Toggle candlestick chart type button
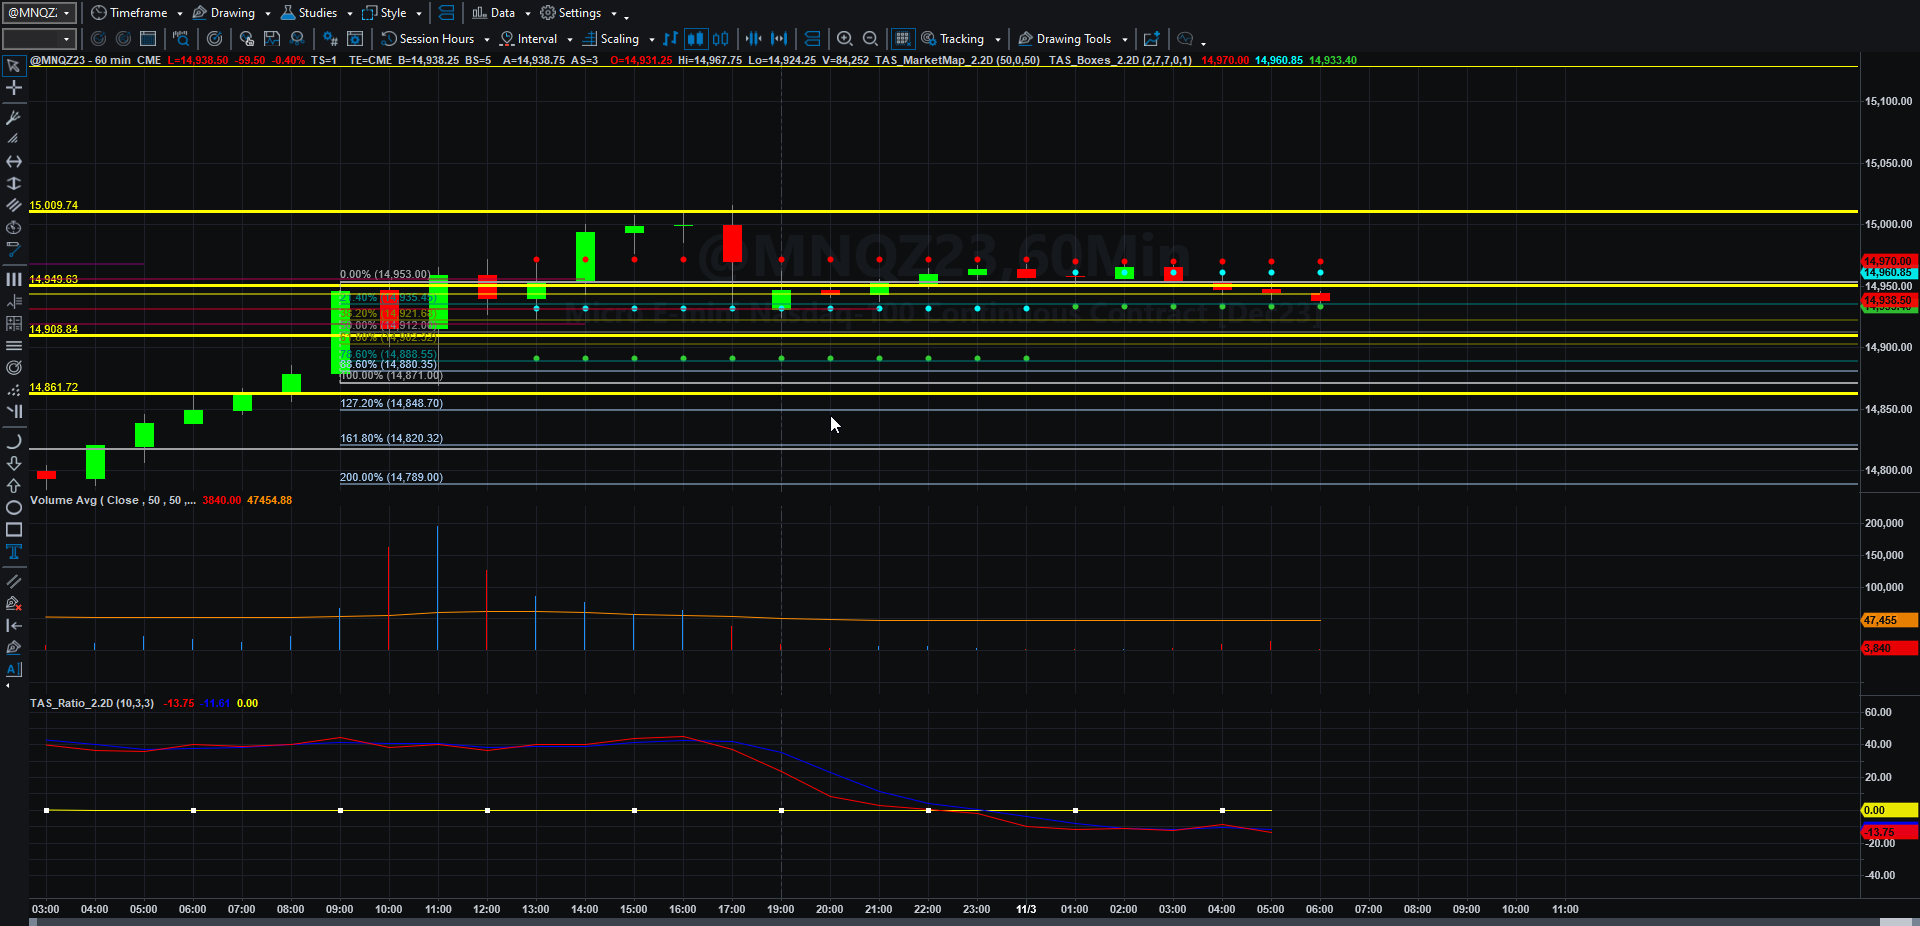 [x=695, y=39]
